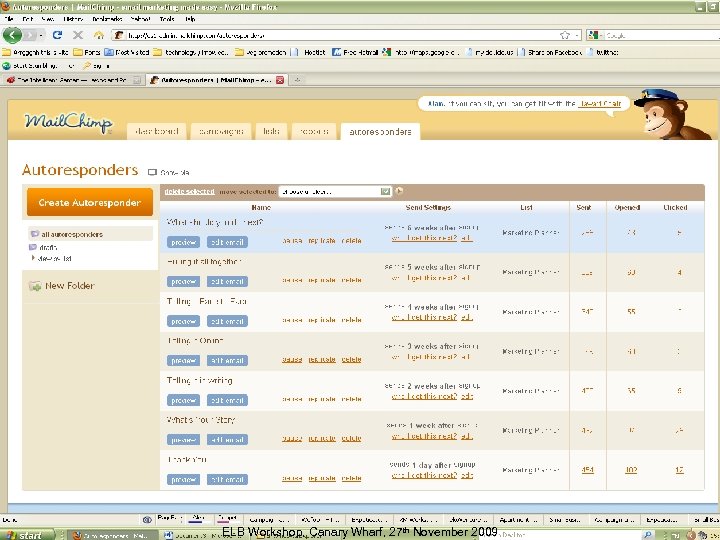Click the drafts folder icon in sidebar

pos(33,248)
